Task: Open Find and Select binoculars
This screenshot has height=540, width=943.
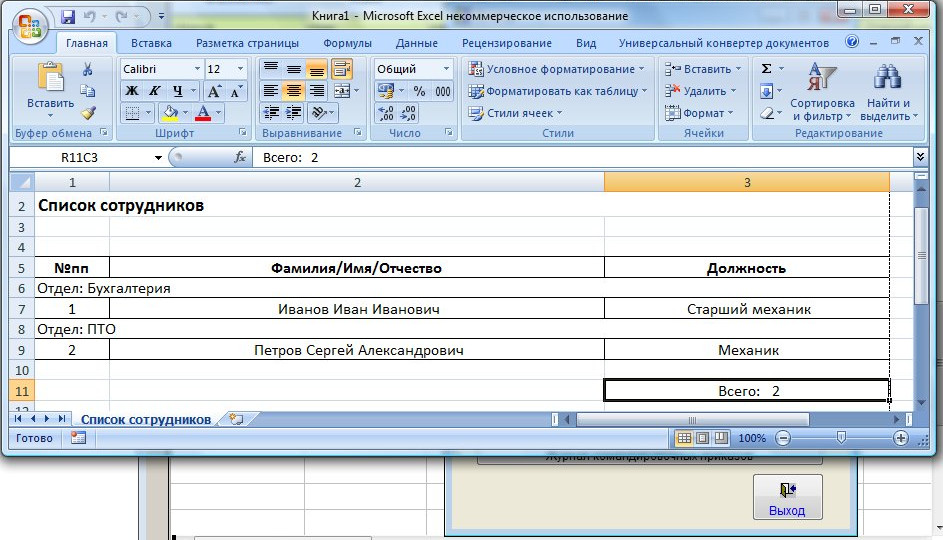Action: pos(888,92)
